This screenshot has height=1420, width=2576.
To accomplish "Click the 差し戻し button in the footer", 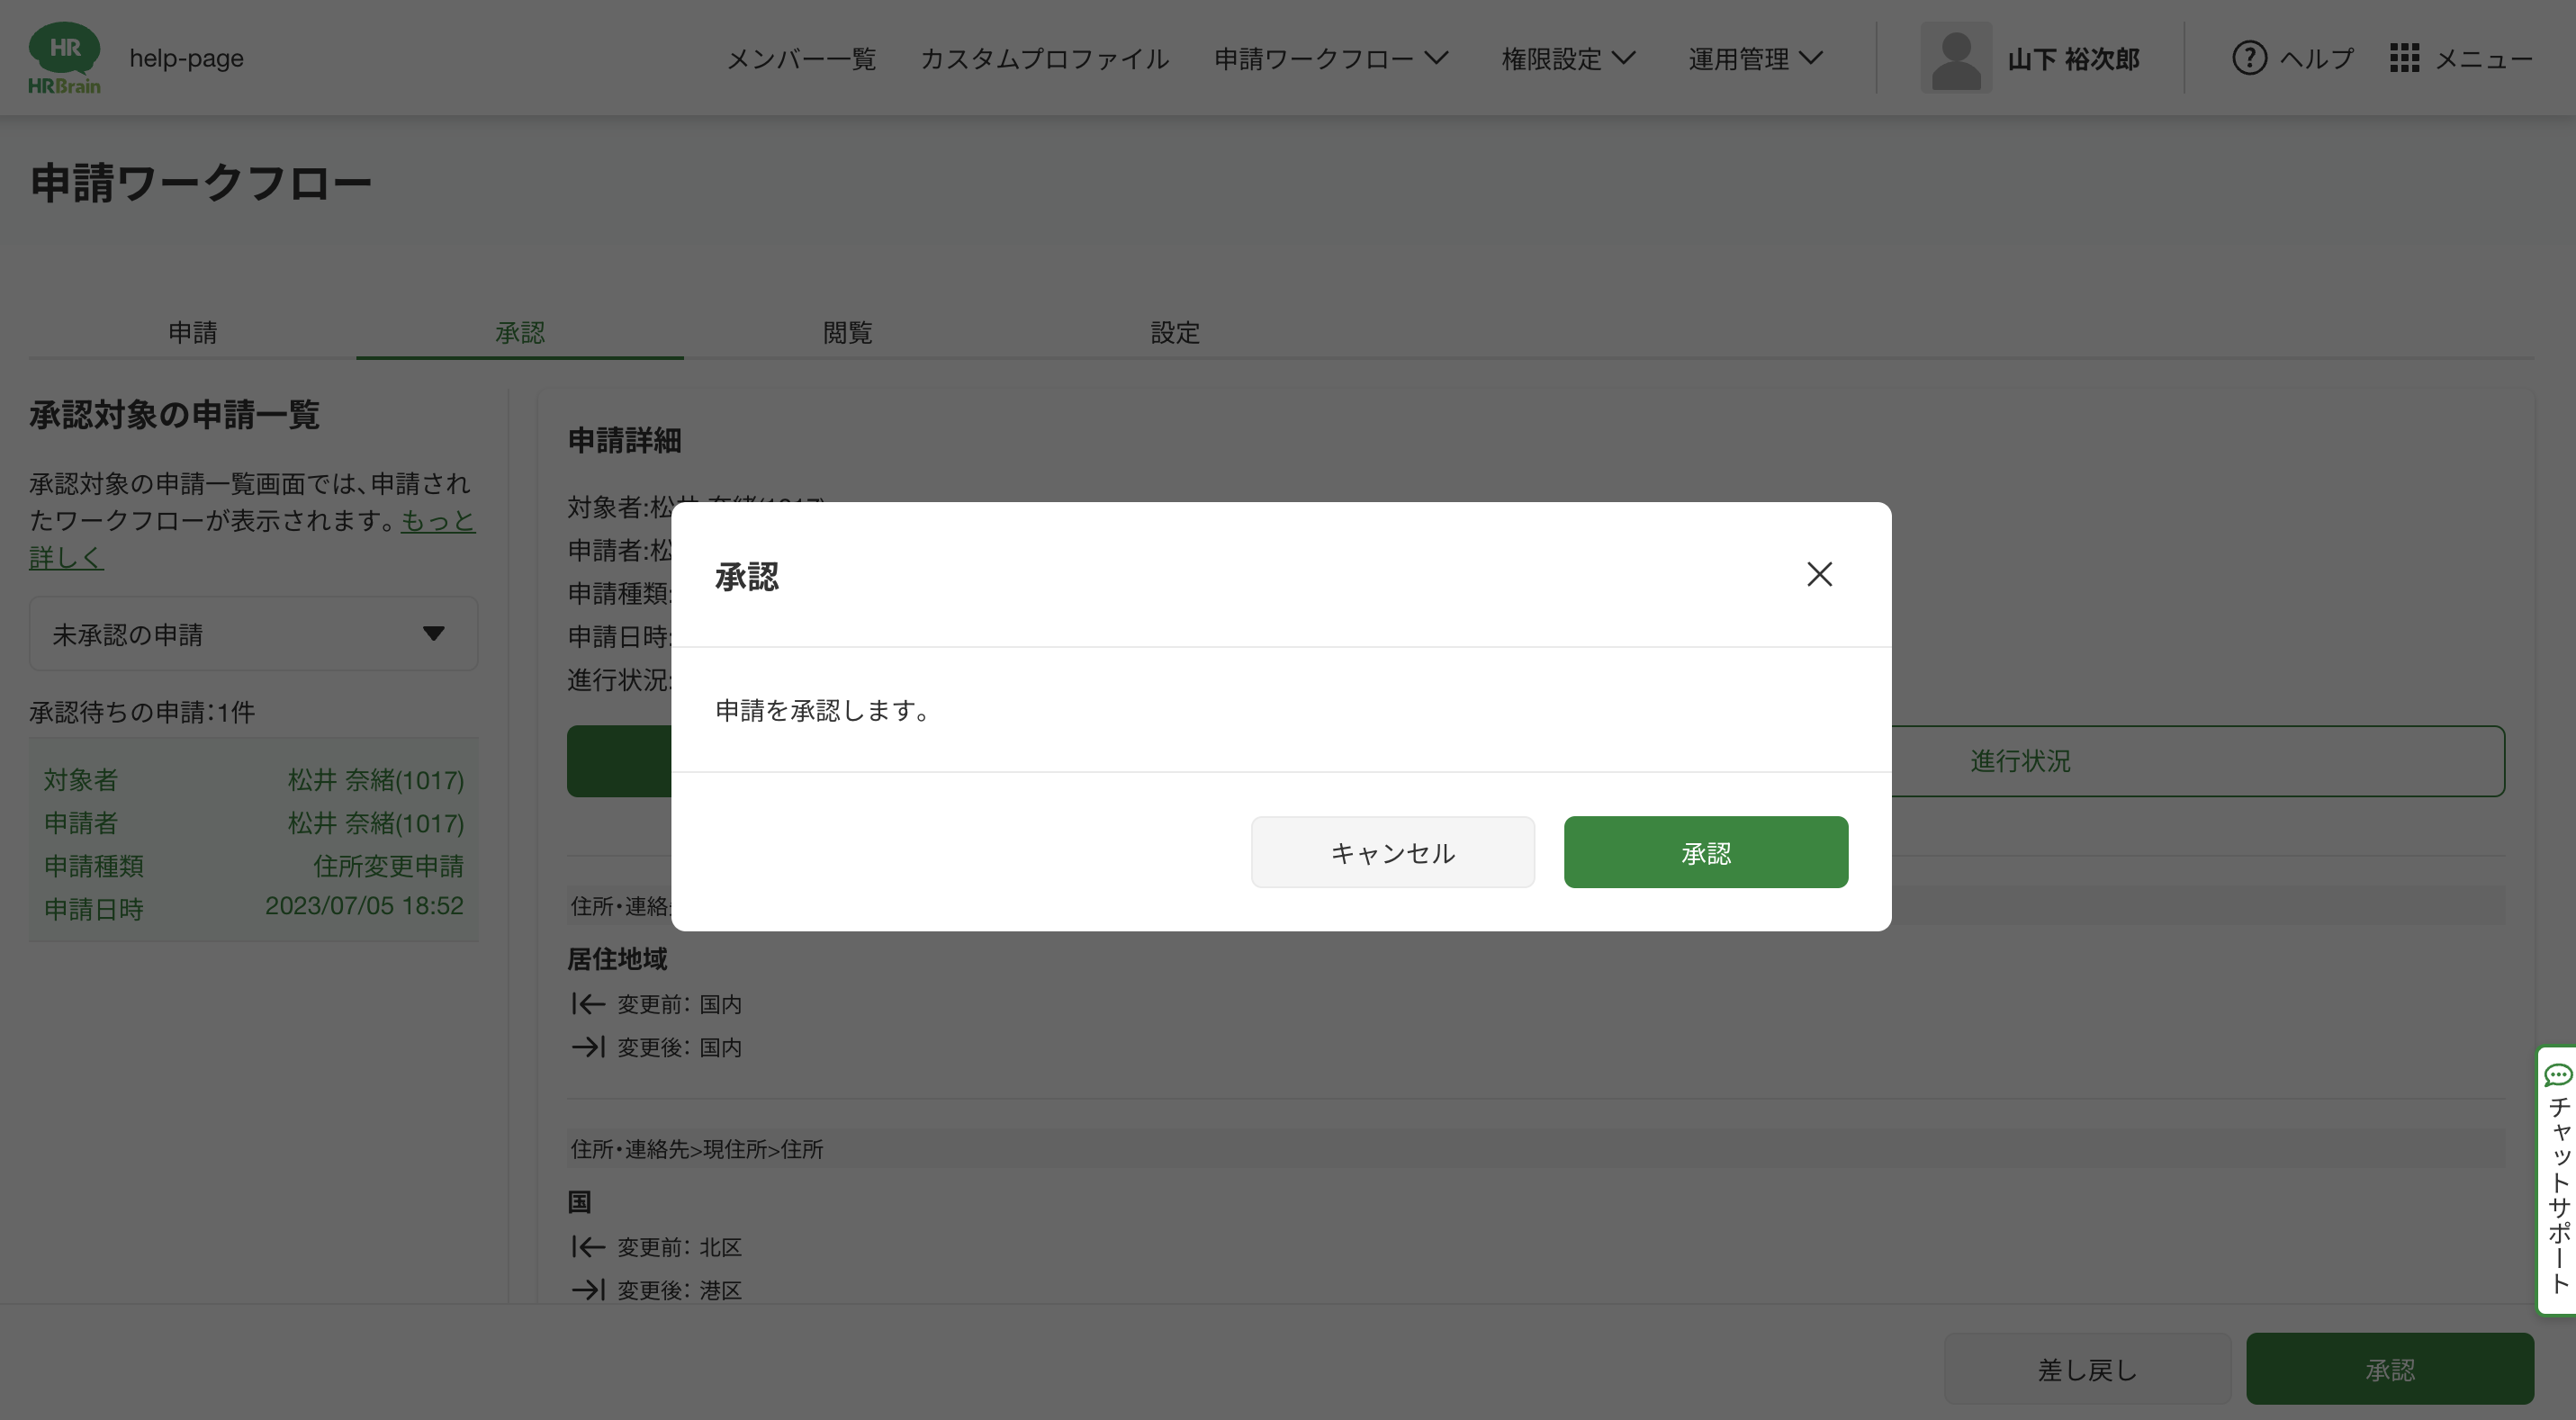I will (x=2087, y=1369).
